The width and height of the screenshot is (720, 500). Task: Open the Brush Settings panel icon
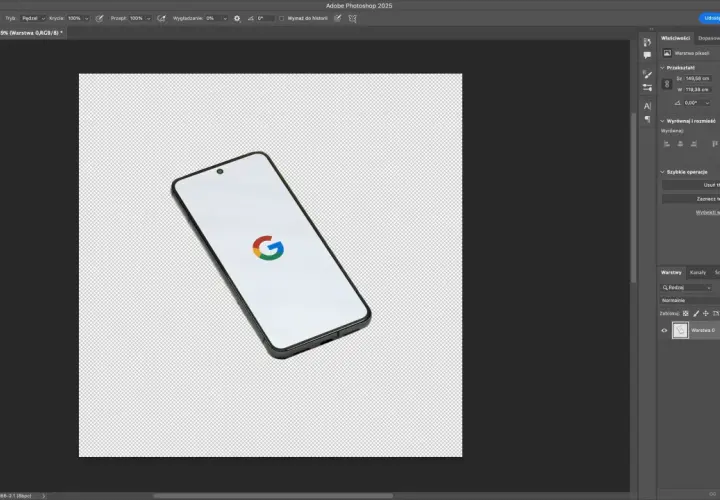(647, 74)
